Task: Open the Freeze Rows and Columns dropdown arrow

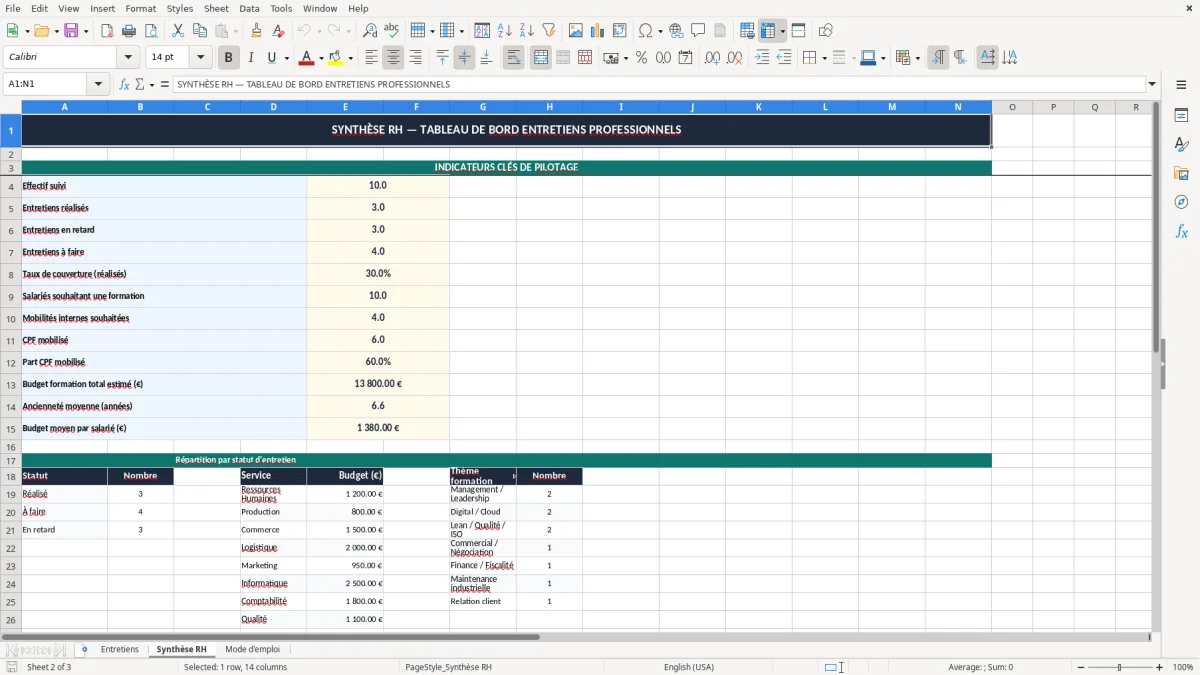Action: (x=782, y=31)
